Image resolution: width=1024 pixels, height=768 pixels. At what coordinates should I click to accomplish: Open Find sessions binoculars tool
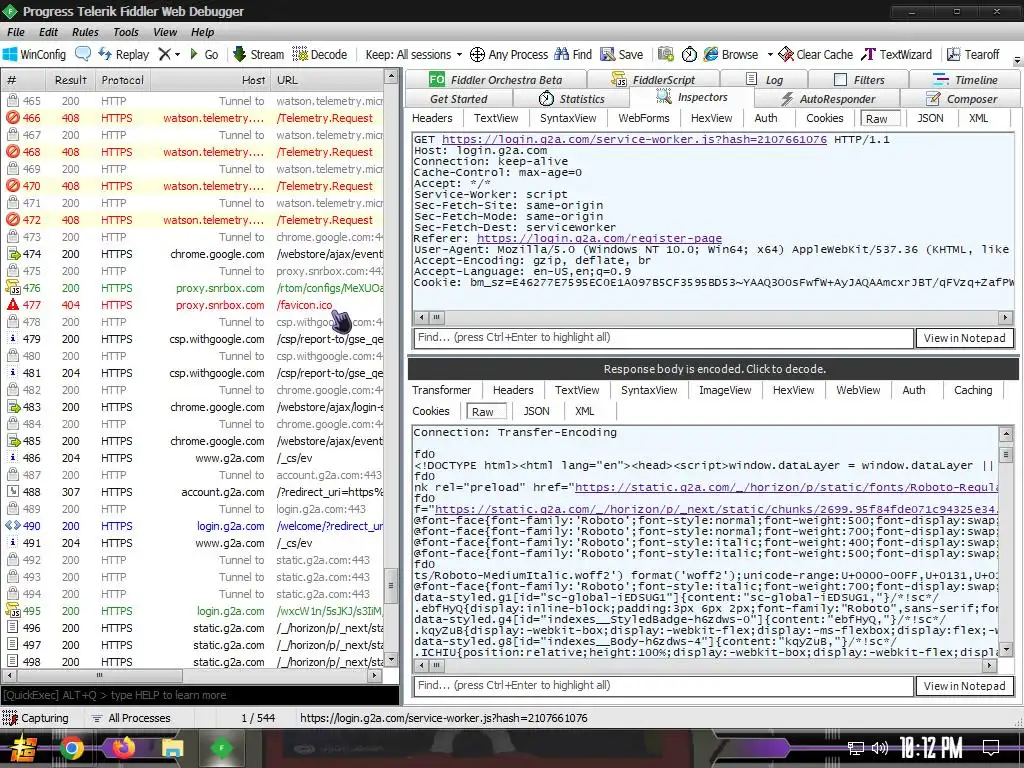573,54
